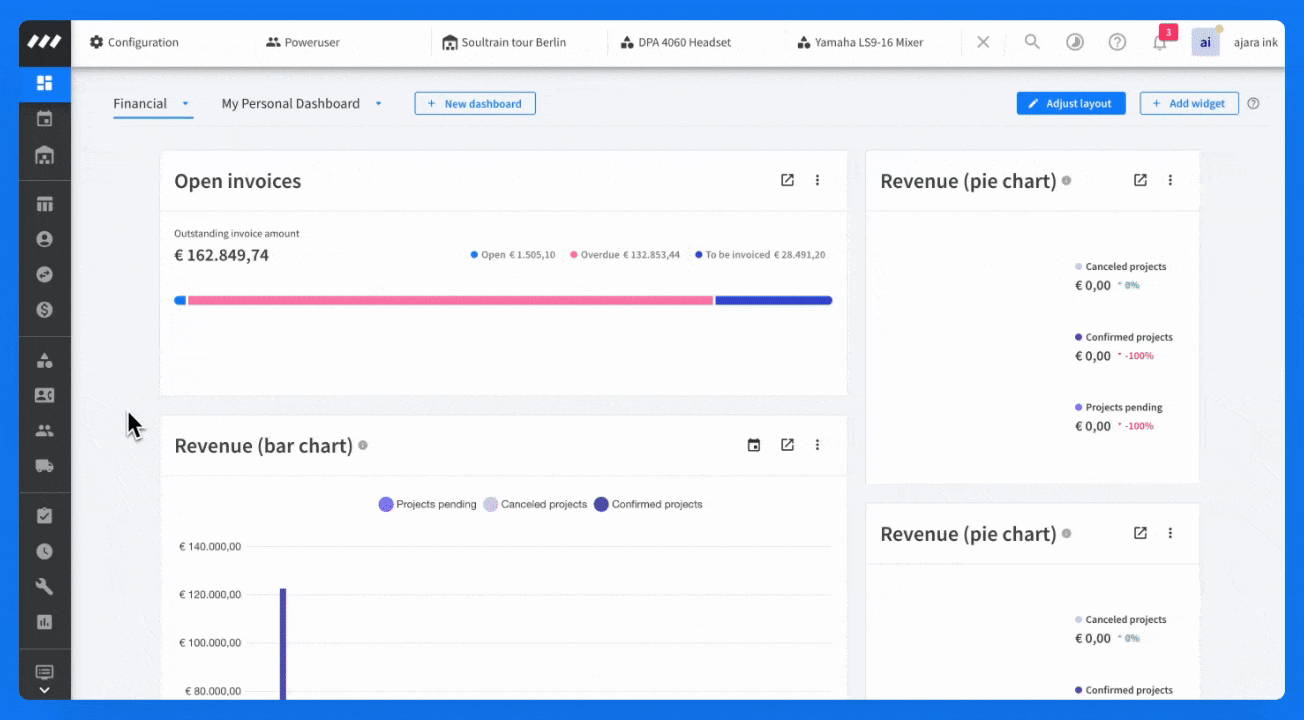
Task: Open the contact card icon in sidebar
Action: point(44,395)
